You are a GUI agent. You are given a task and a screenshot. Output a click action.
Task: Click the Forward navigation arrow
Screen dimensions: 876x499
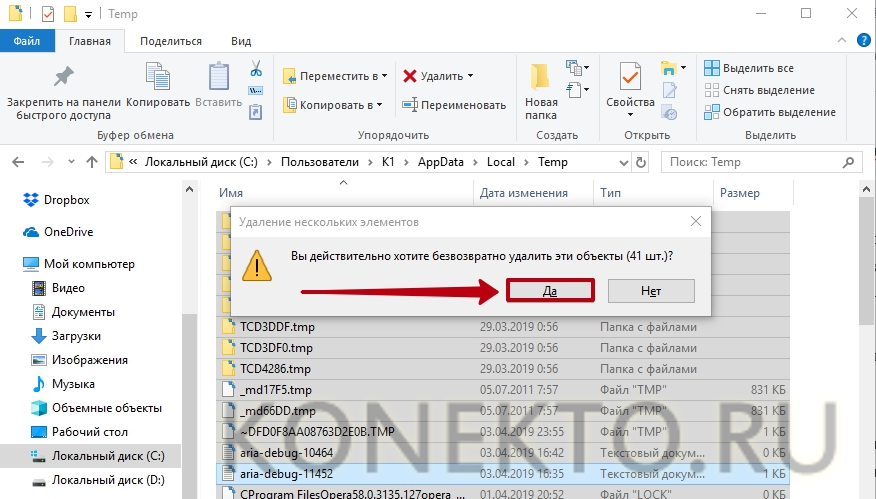(48, 162)
